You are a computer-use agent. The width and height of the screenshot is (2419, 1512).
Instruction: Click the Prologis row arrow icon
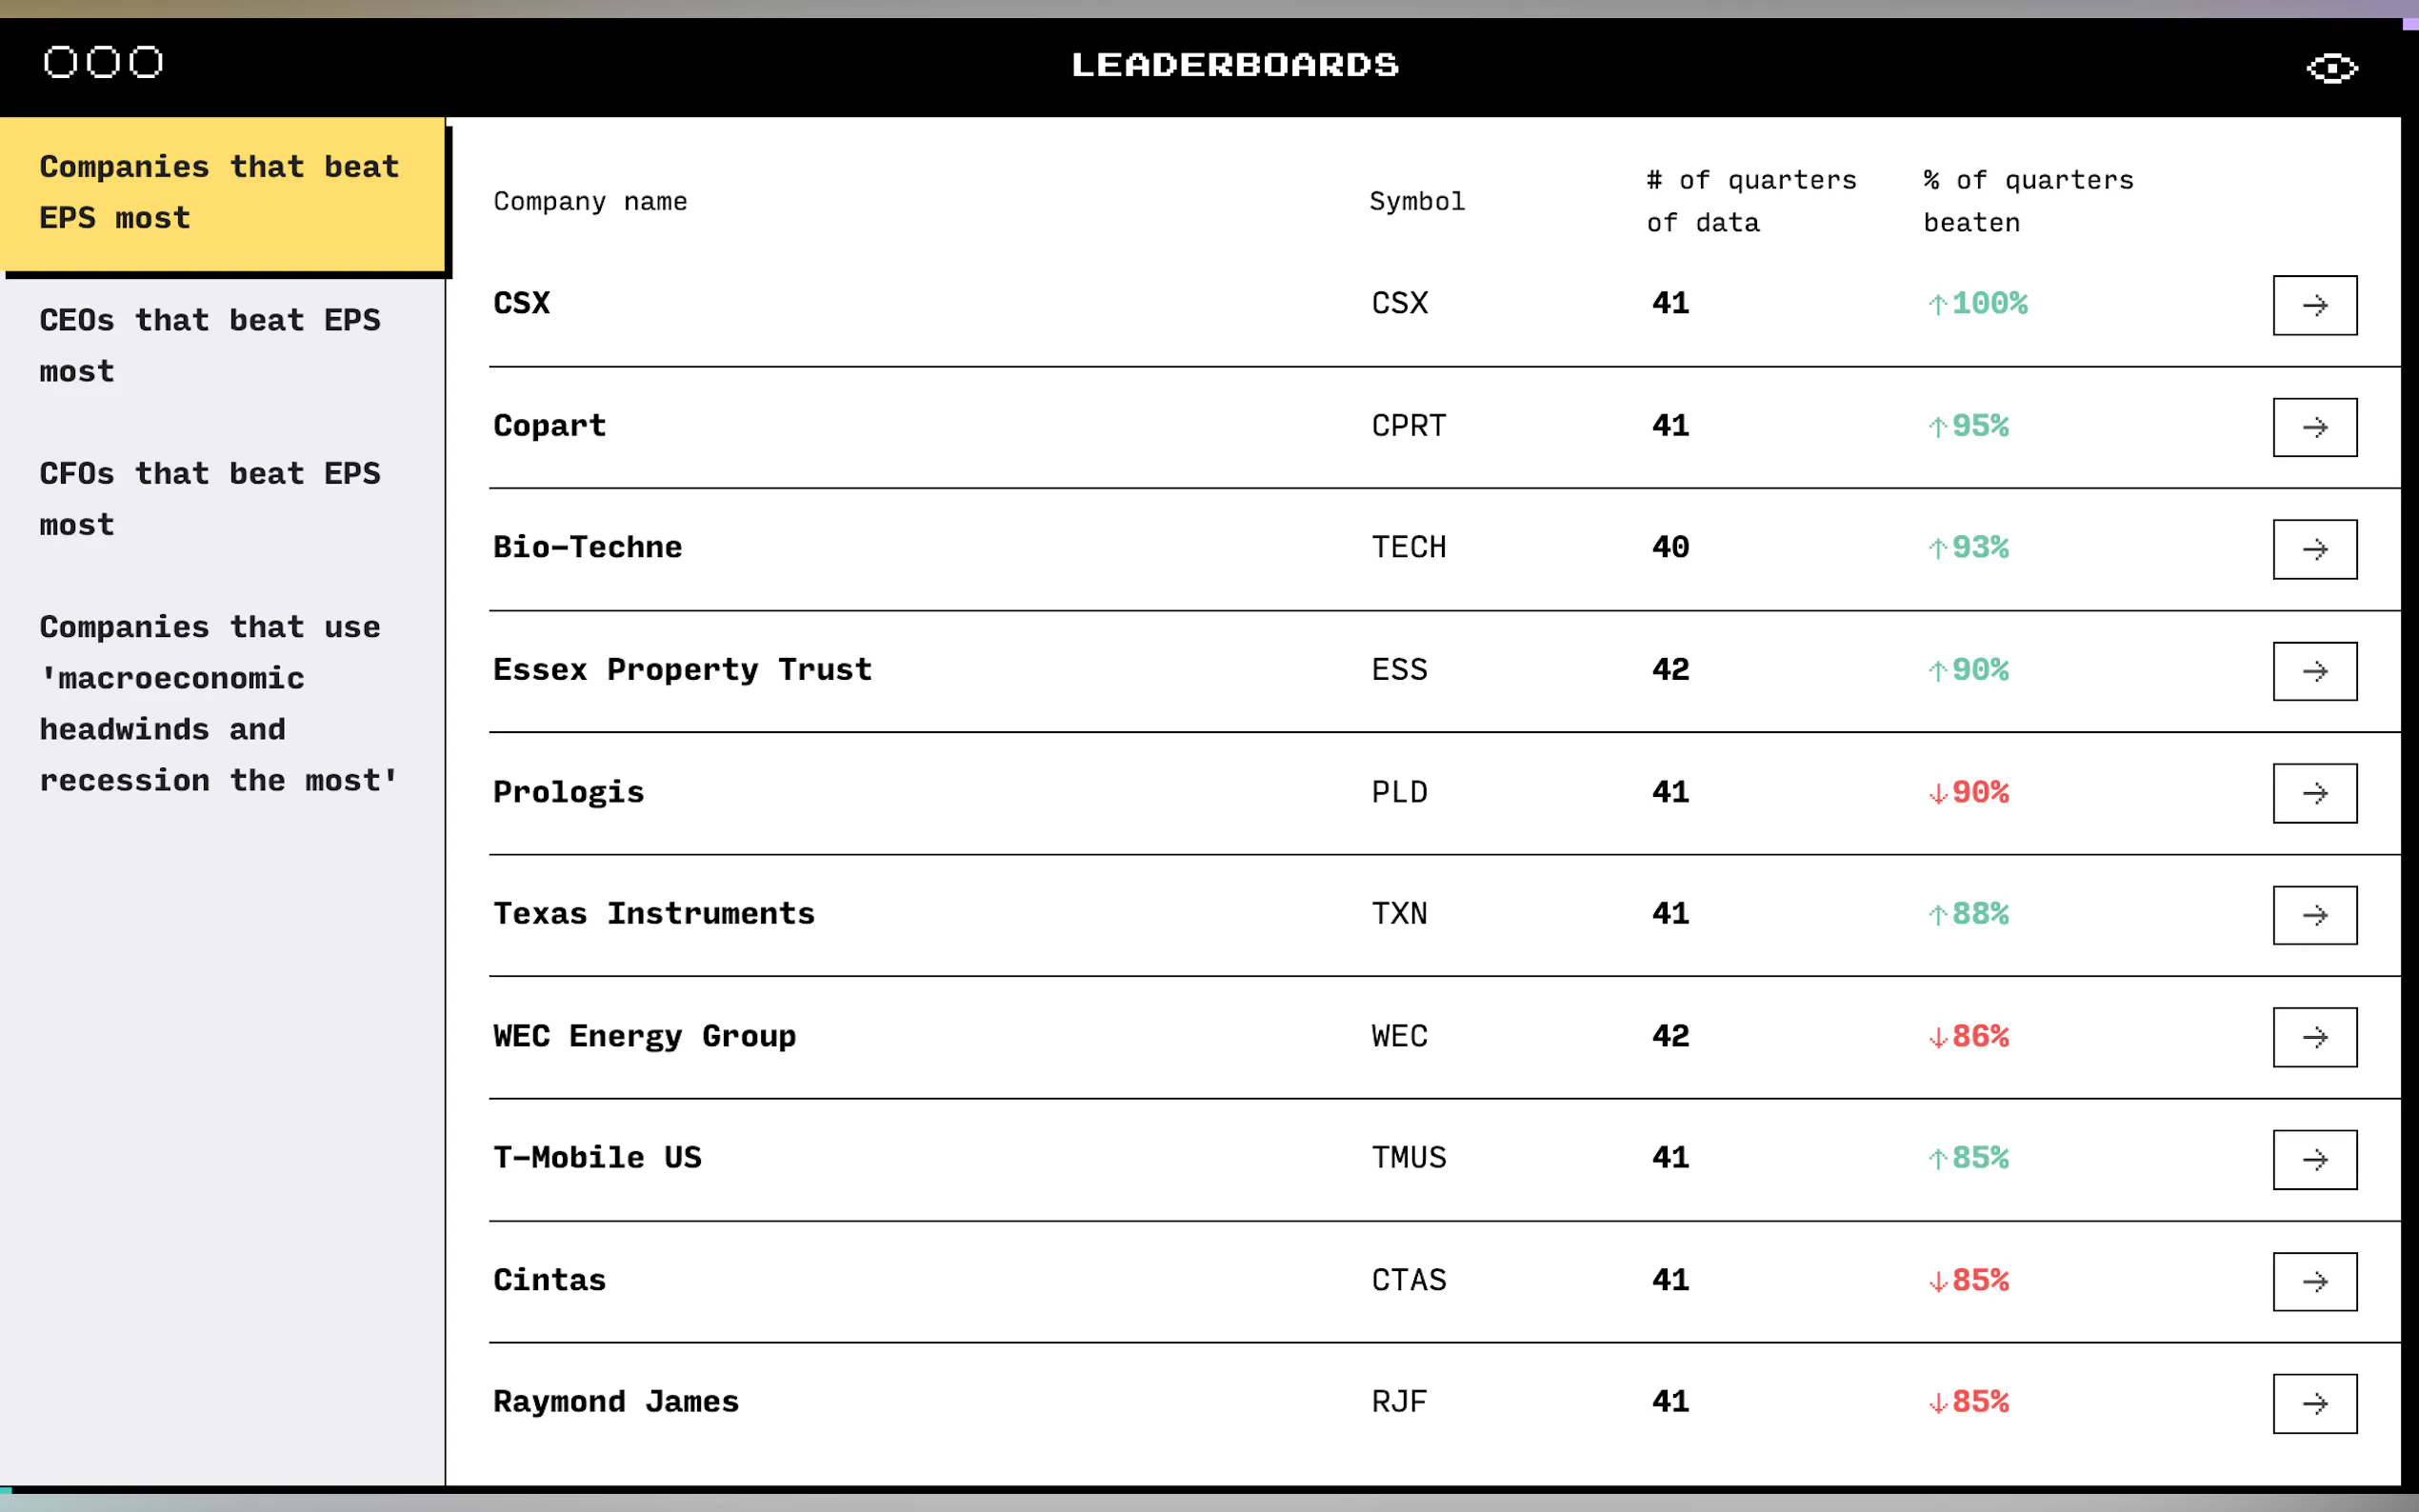click(x=2314, y=793)
